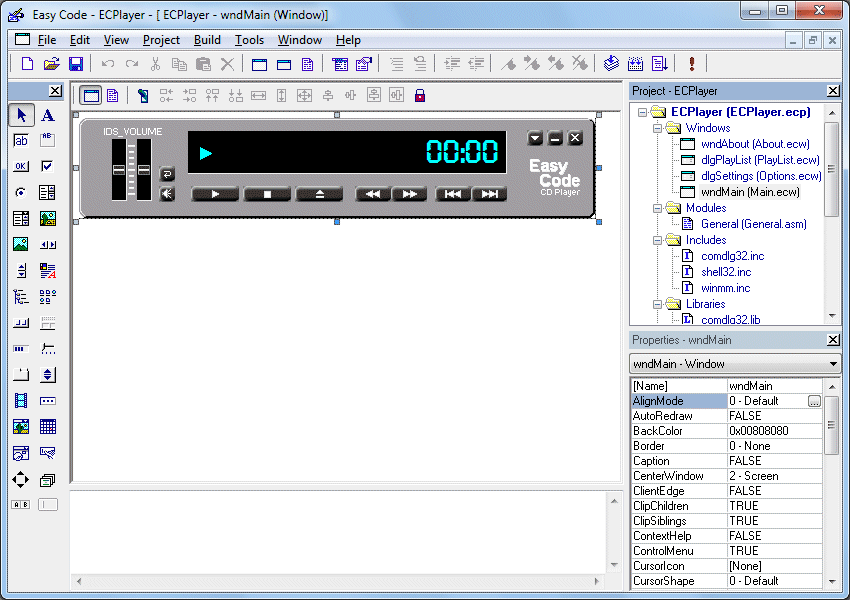Toggle the repeat button on CD player
Viewport: 850px width, 600px height.
click(167, 174)
